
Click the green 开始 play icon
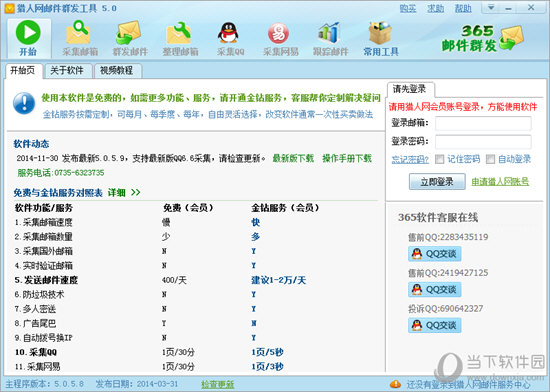28,33
